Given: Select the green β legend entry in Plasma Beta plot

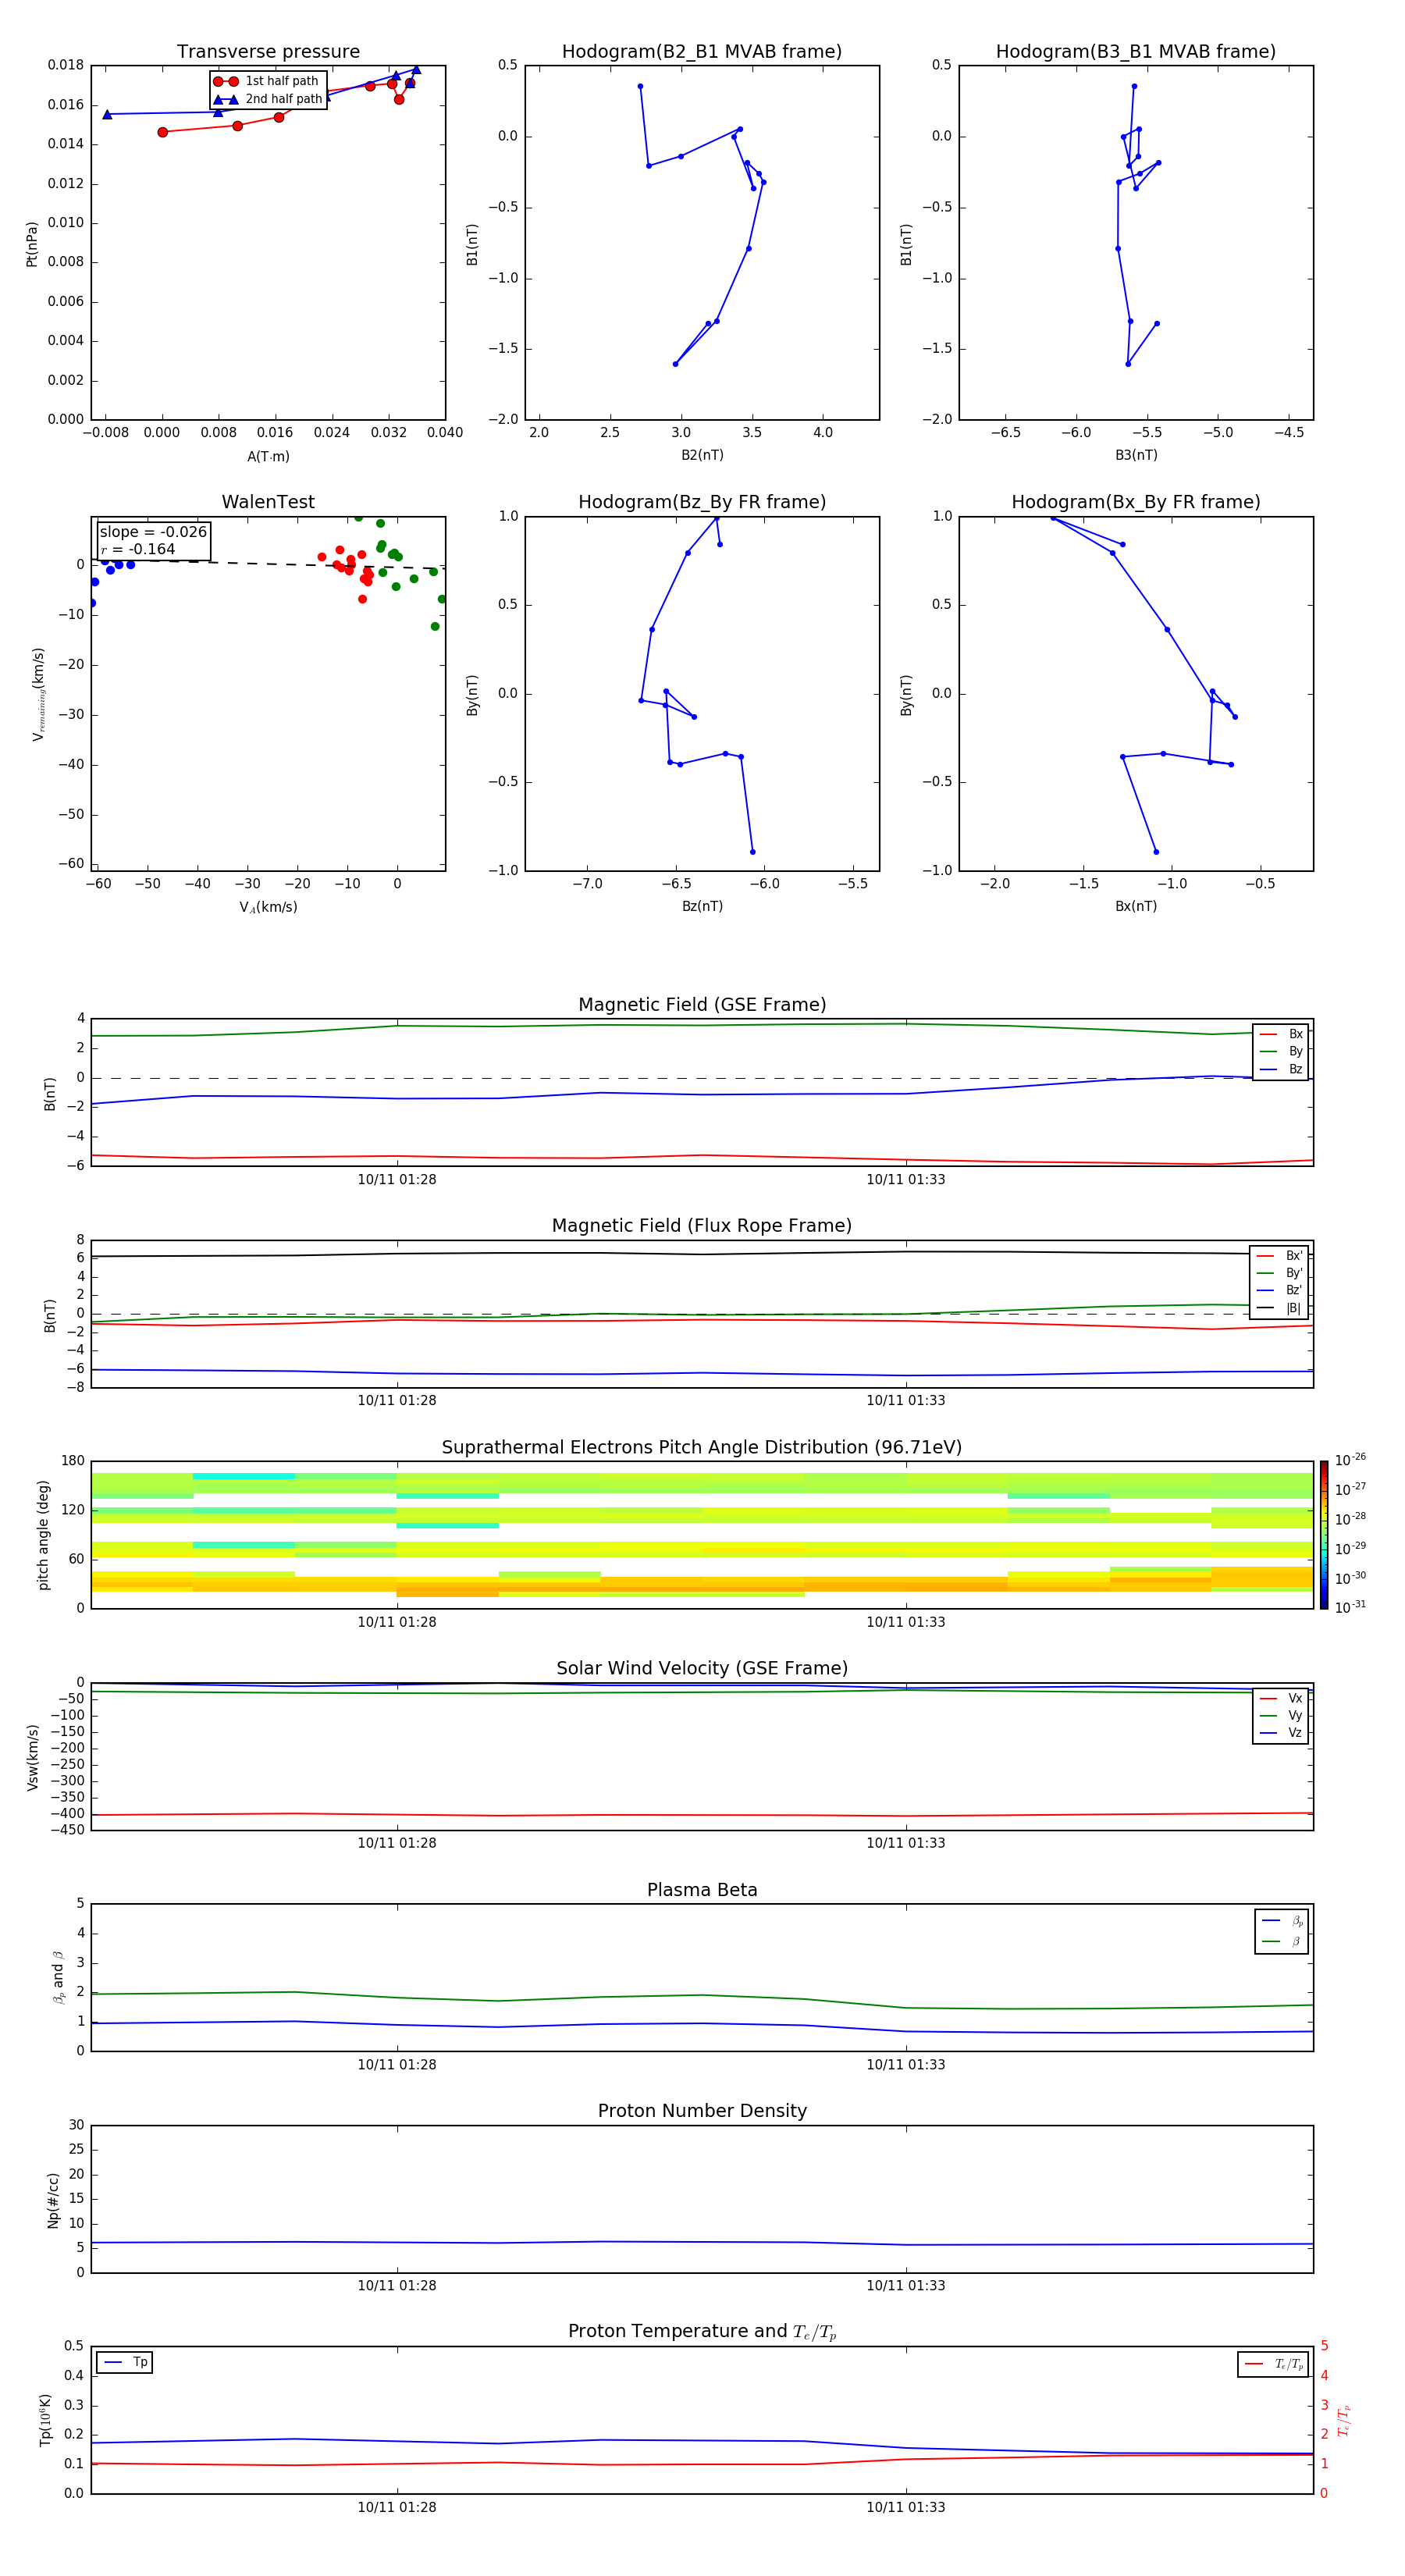Looking at the screenshot, I should click(1282, 1942).
